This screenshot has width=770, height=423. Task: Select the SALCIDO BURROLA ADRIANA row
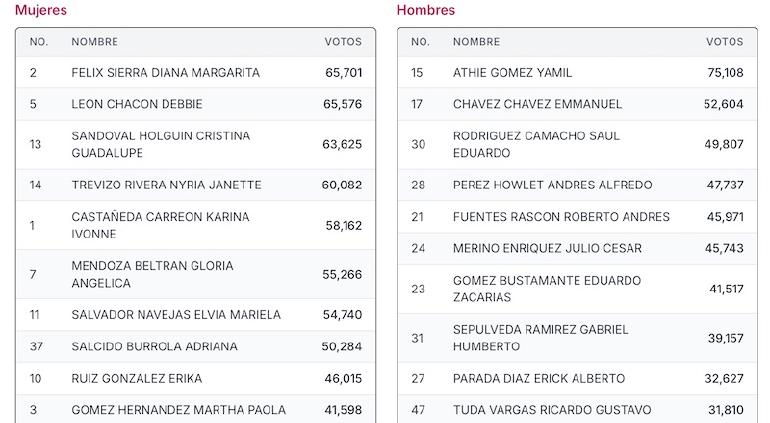[x=195, y=347]
